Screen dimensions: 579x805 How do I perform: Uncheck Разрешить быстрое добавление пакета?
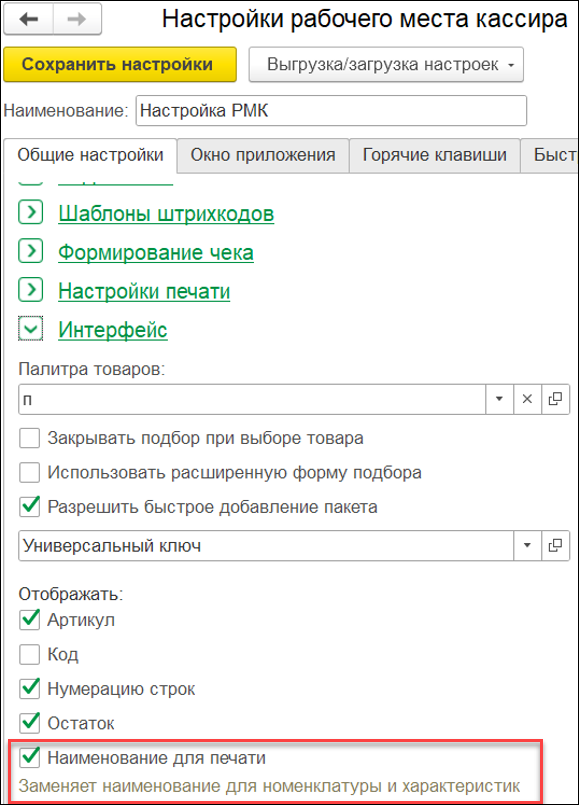27,506
